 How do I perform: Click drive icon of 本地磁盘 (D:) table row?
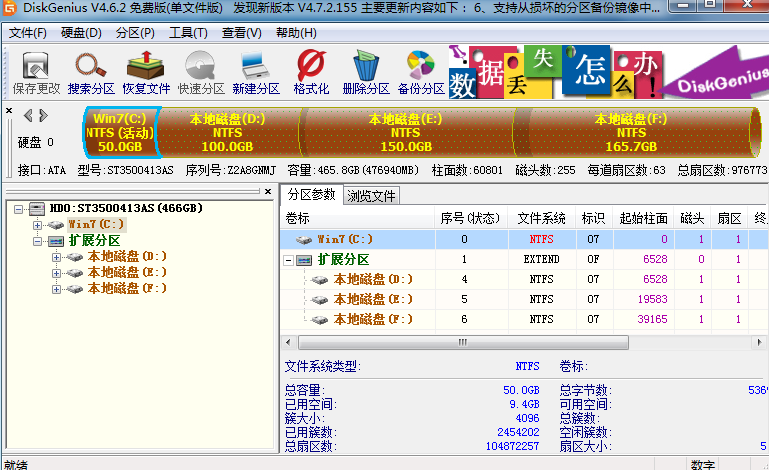[319, 280]
